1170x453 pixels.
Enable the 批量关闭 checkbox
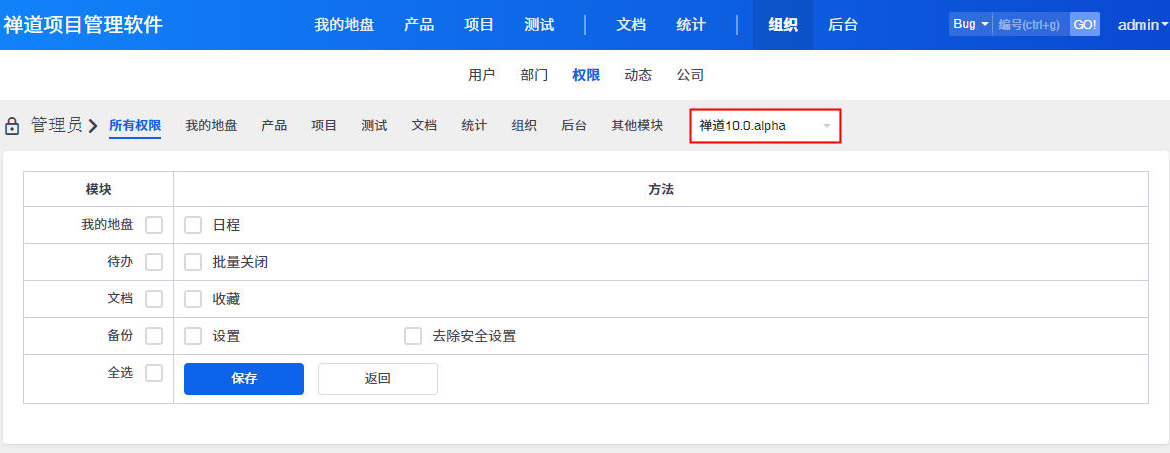[193, 262]
